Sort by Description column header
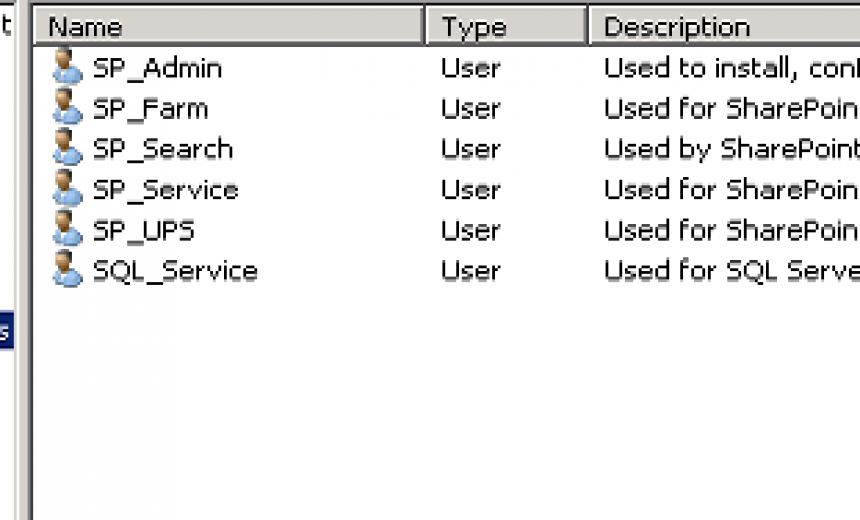The height and width of the screenshot is (520, 860). (725, 26)
